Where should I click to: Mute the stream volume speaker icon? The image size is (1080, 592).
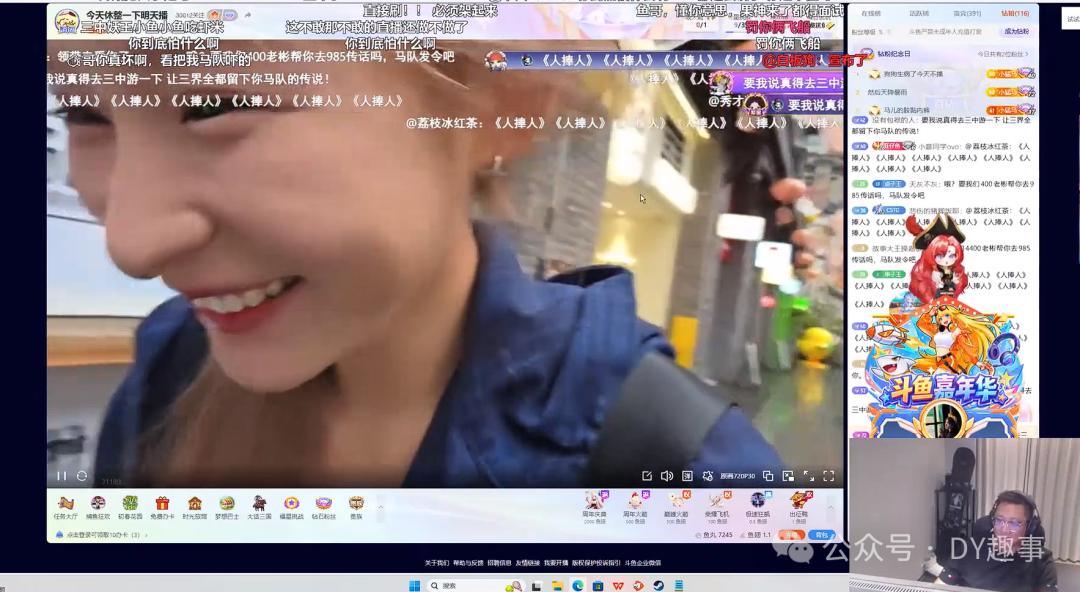pos(667,476)
